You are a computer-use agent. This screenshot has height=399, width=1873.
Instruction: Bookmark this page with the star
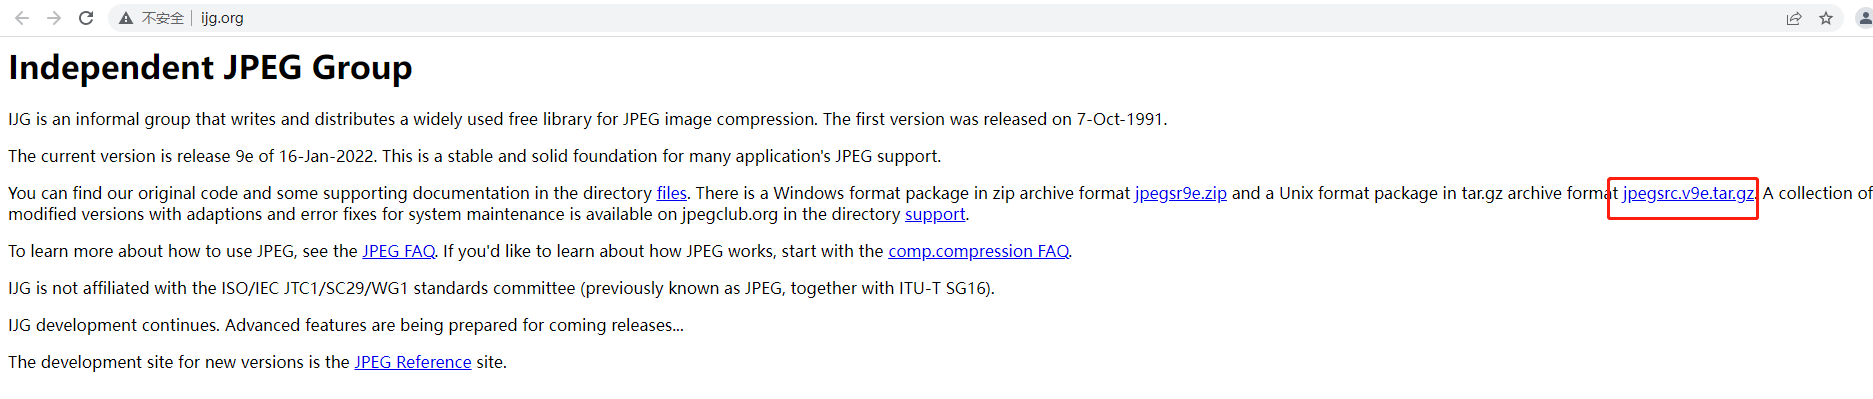(1826, 18)
